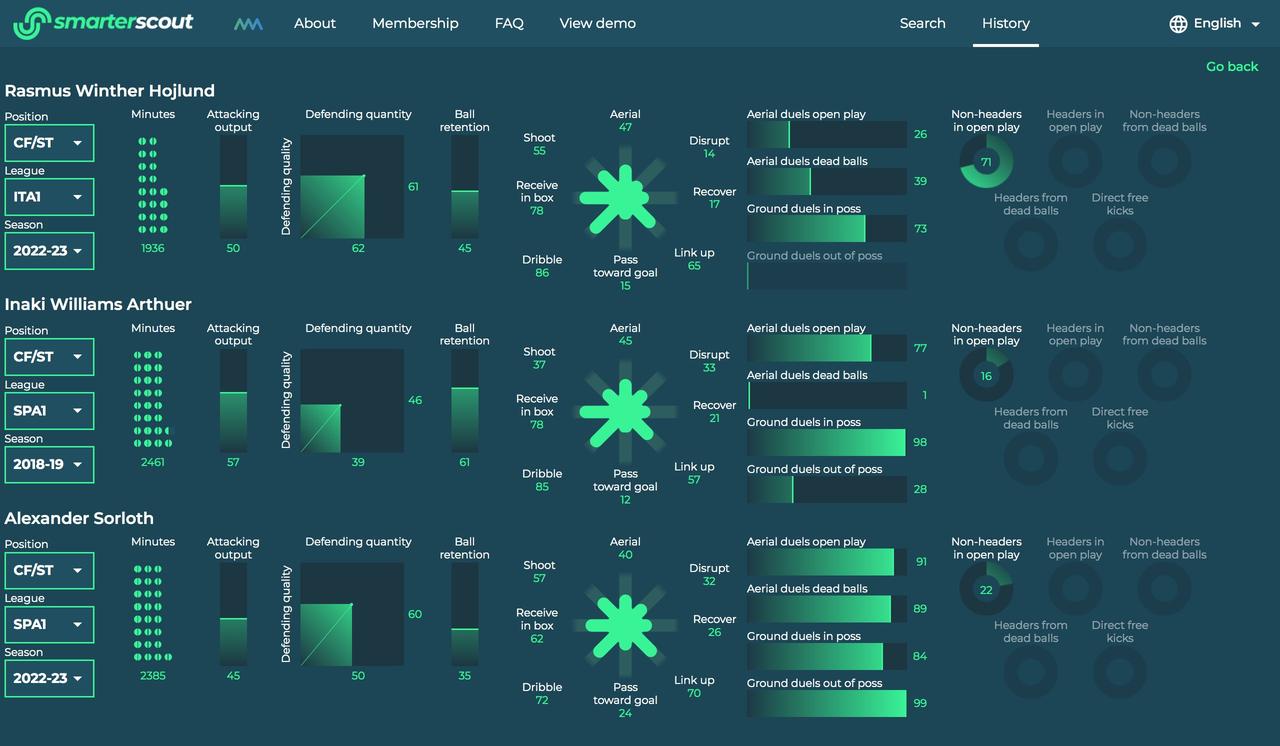The image size is (1280, 746).
Task: Open Inaki Williams' SPA1 league dropdown
Action: [x=49, y=411]
